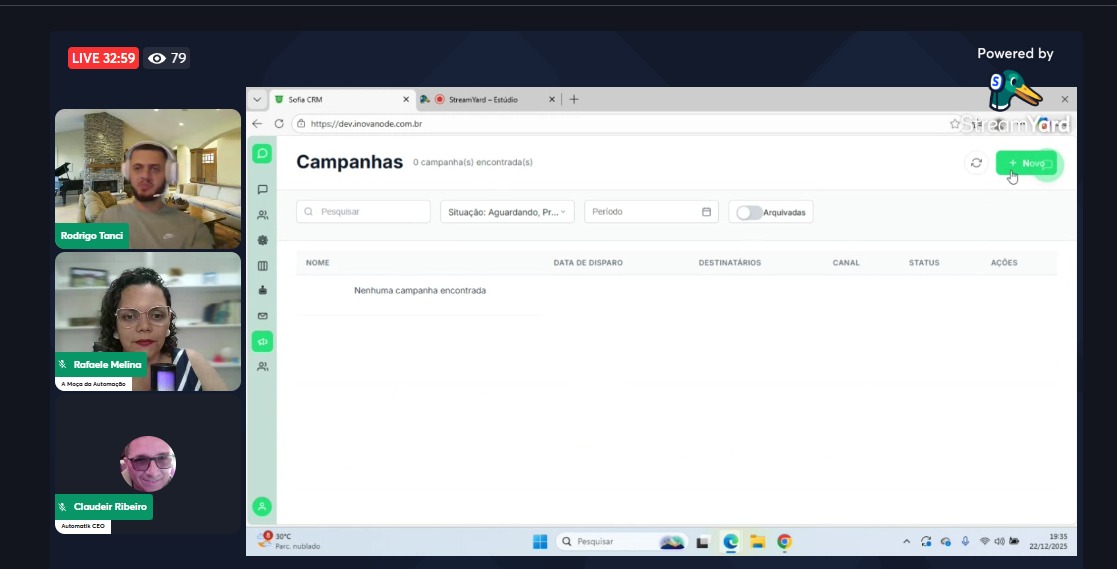Open the kanban columns board icon
Viewport: 1117px width, 569px height.
coord(262,266)
